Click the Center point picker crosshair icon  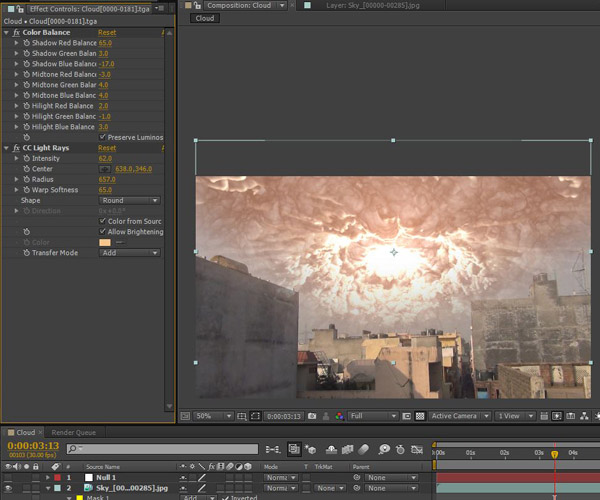(x=104, y=169)
